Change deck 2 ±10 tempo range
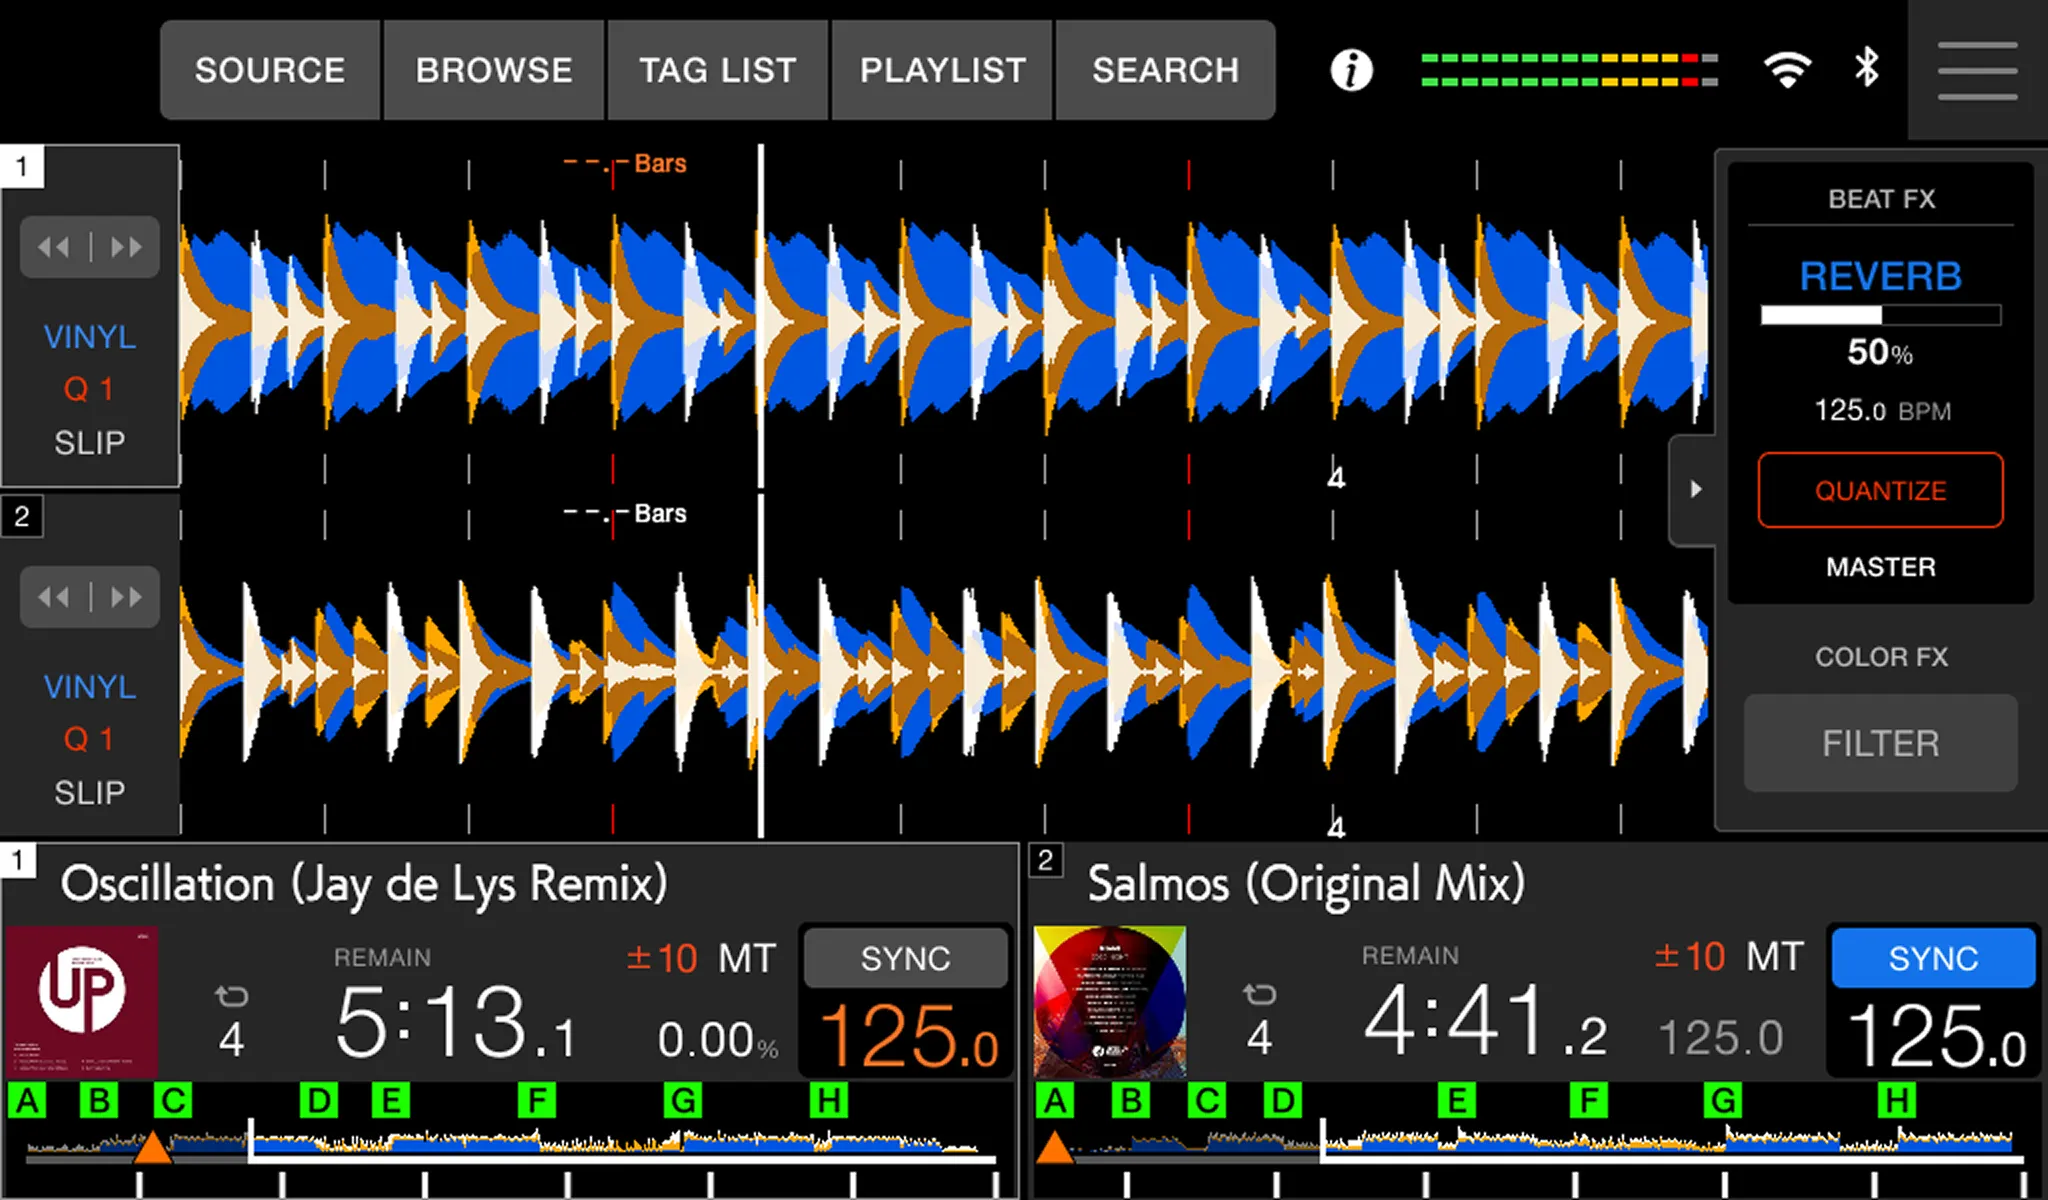Viewport: 2048px width, 1200px height. (1690, 956)
